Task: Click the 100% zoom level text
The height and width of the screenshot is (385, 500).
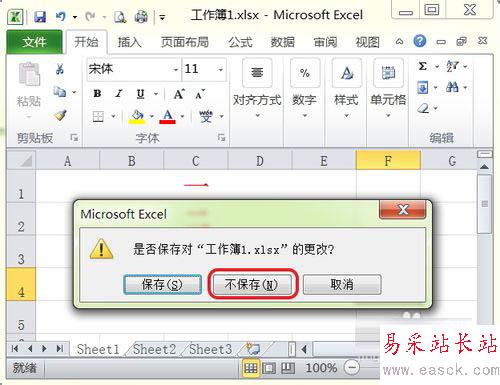Action: [x=321, y=368]
